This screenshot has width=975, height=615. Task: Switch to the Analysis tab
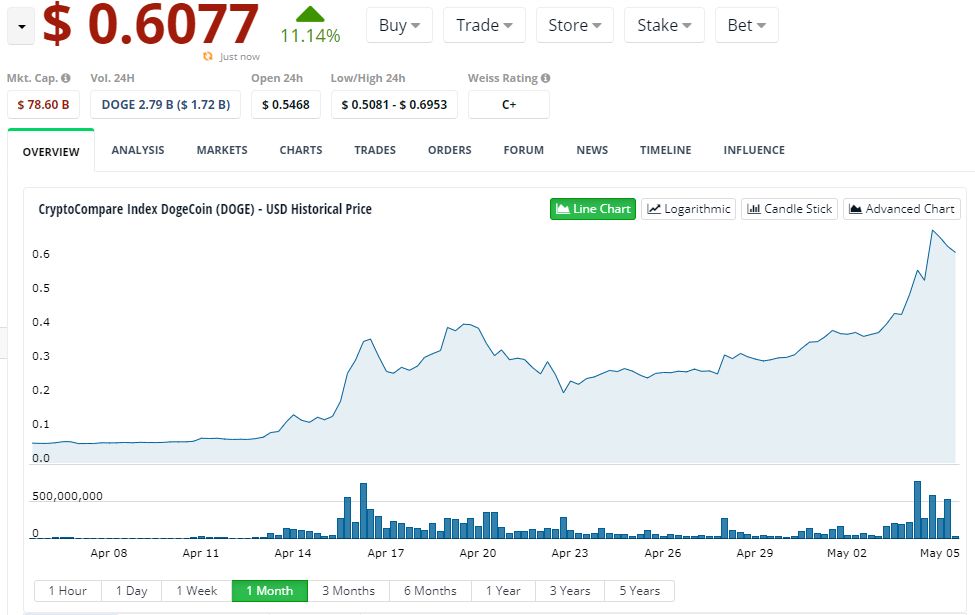(x=138, y=150)
